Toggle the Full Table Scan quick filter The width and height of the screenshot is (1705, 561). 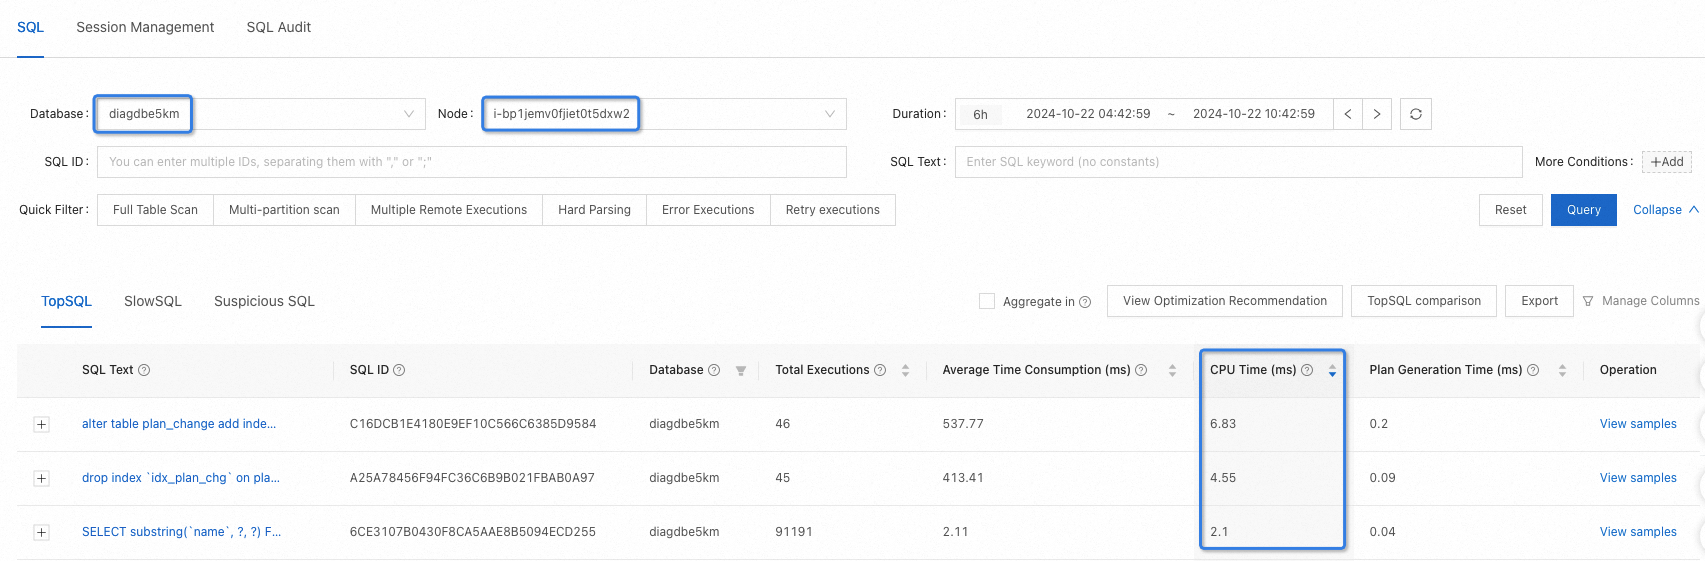(x=155, y=210)
